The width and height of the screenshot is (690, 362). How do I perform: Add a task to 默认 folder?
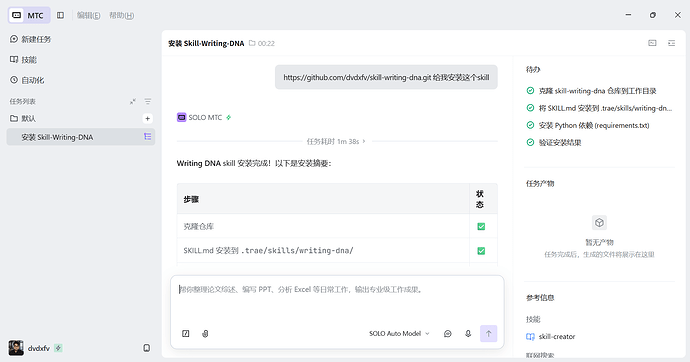coord(147,118)
